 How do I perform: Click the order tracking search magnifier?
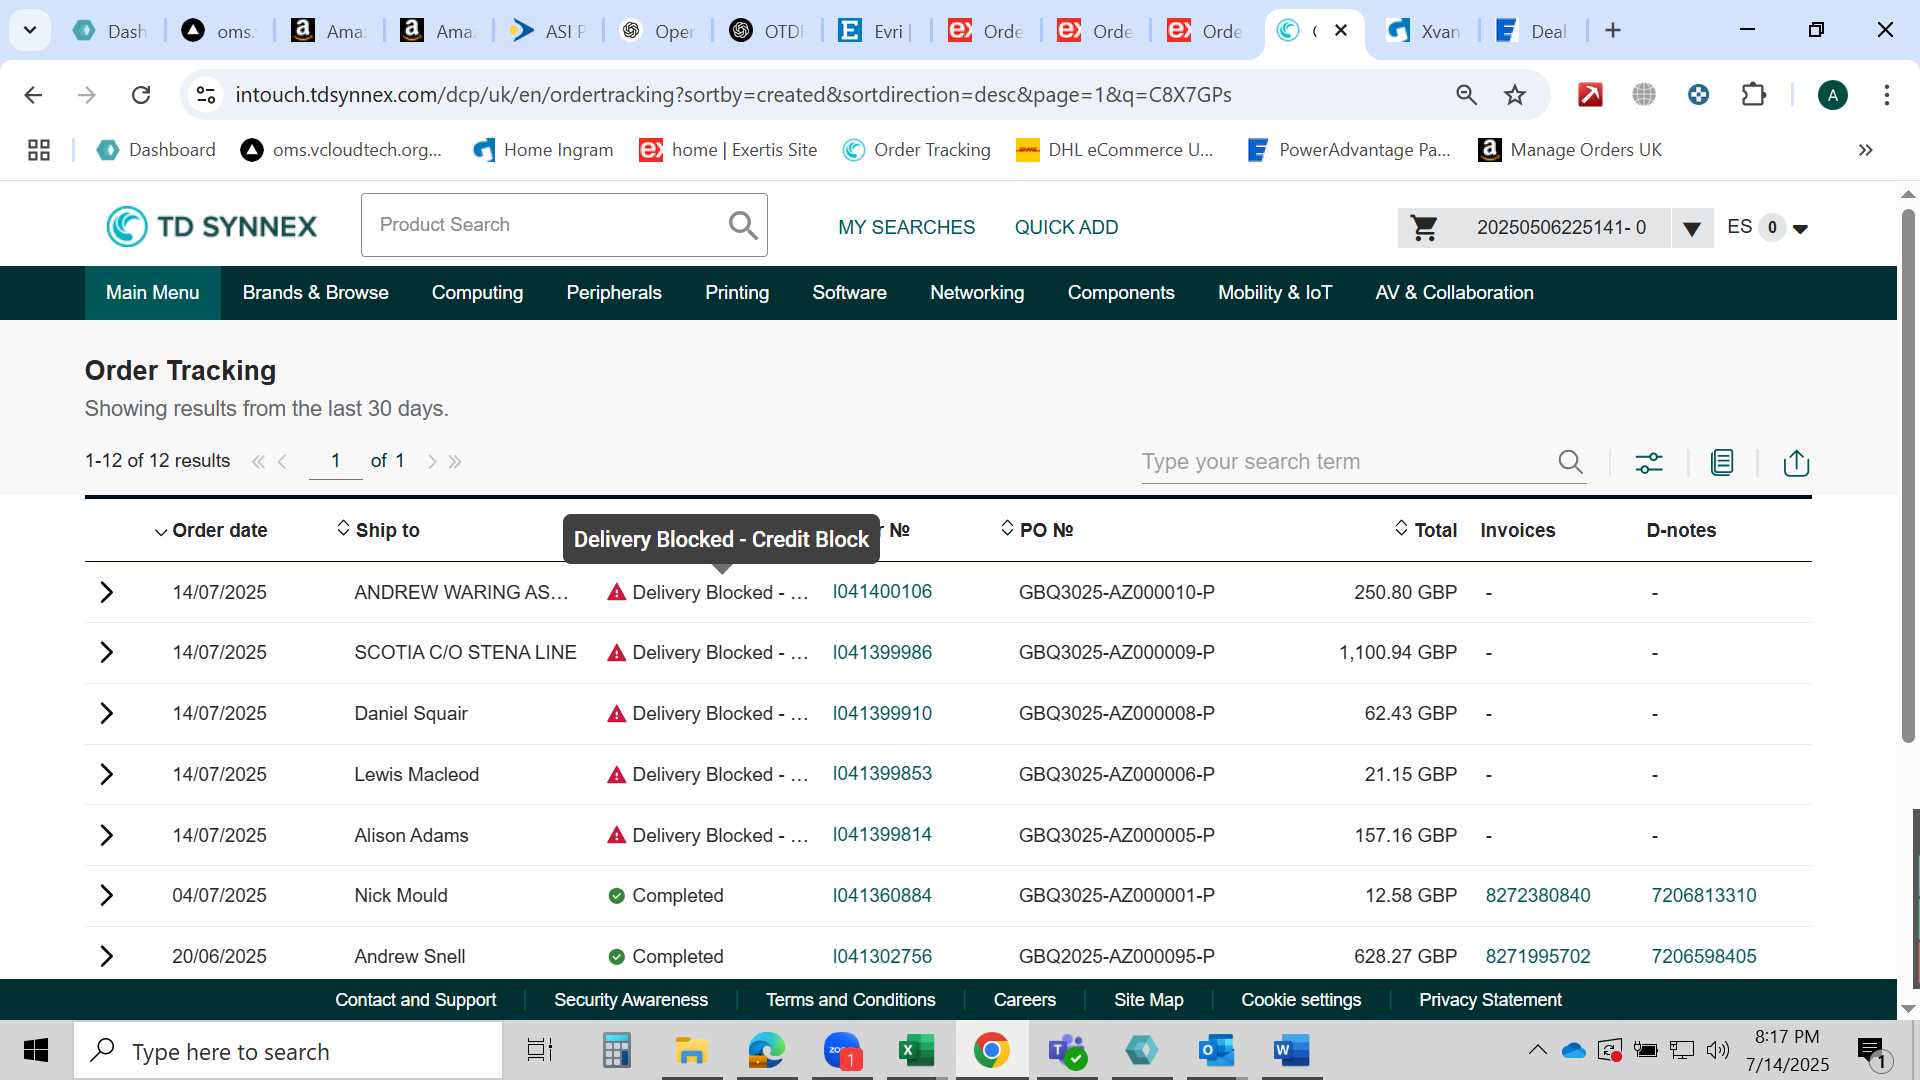(x=1570, y=461)
